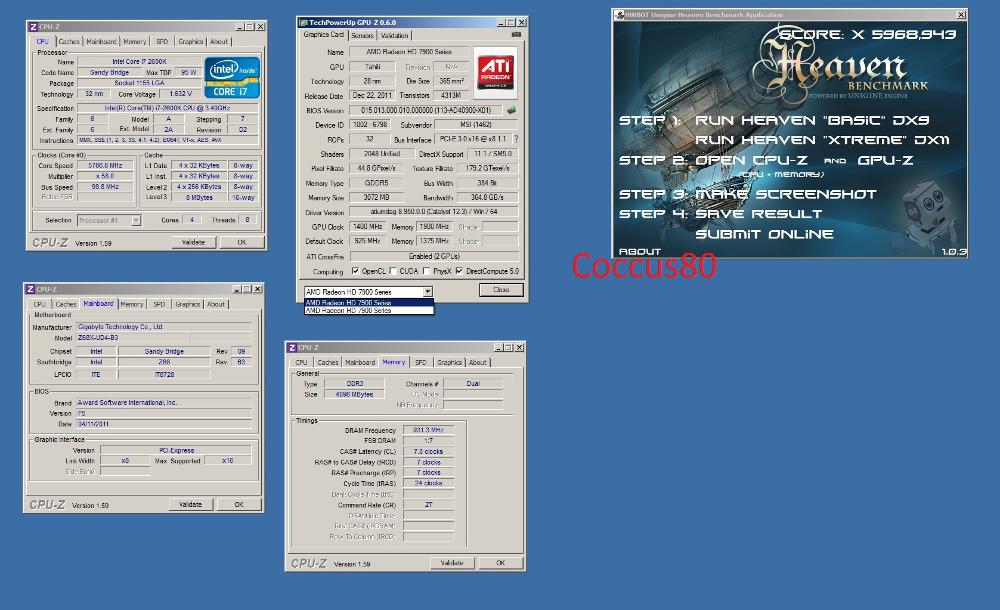
Task: Click the Bus Interface question mark icon
Action: tap(516, 138)
